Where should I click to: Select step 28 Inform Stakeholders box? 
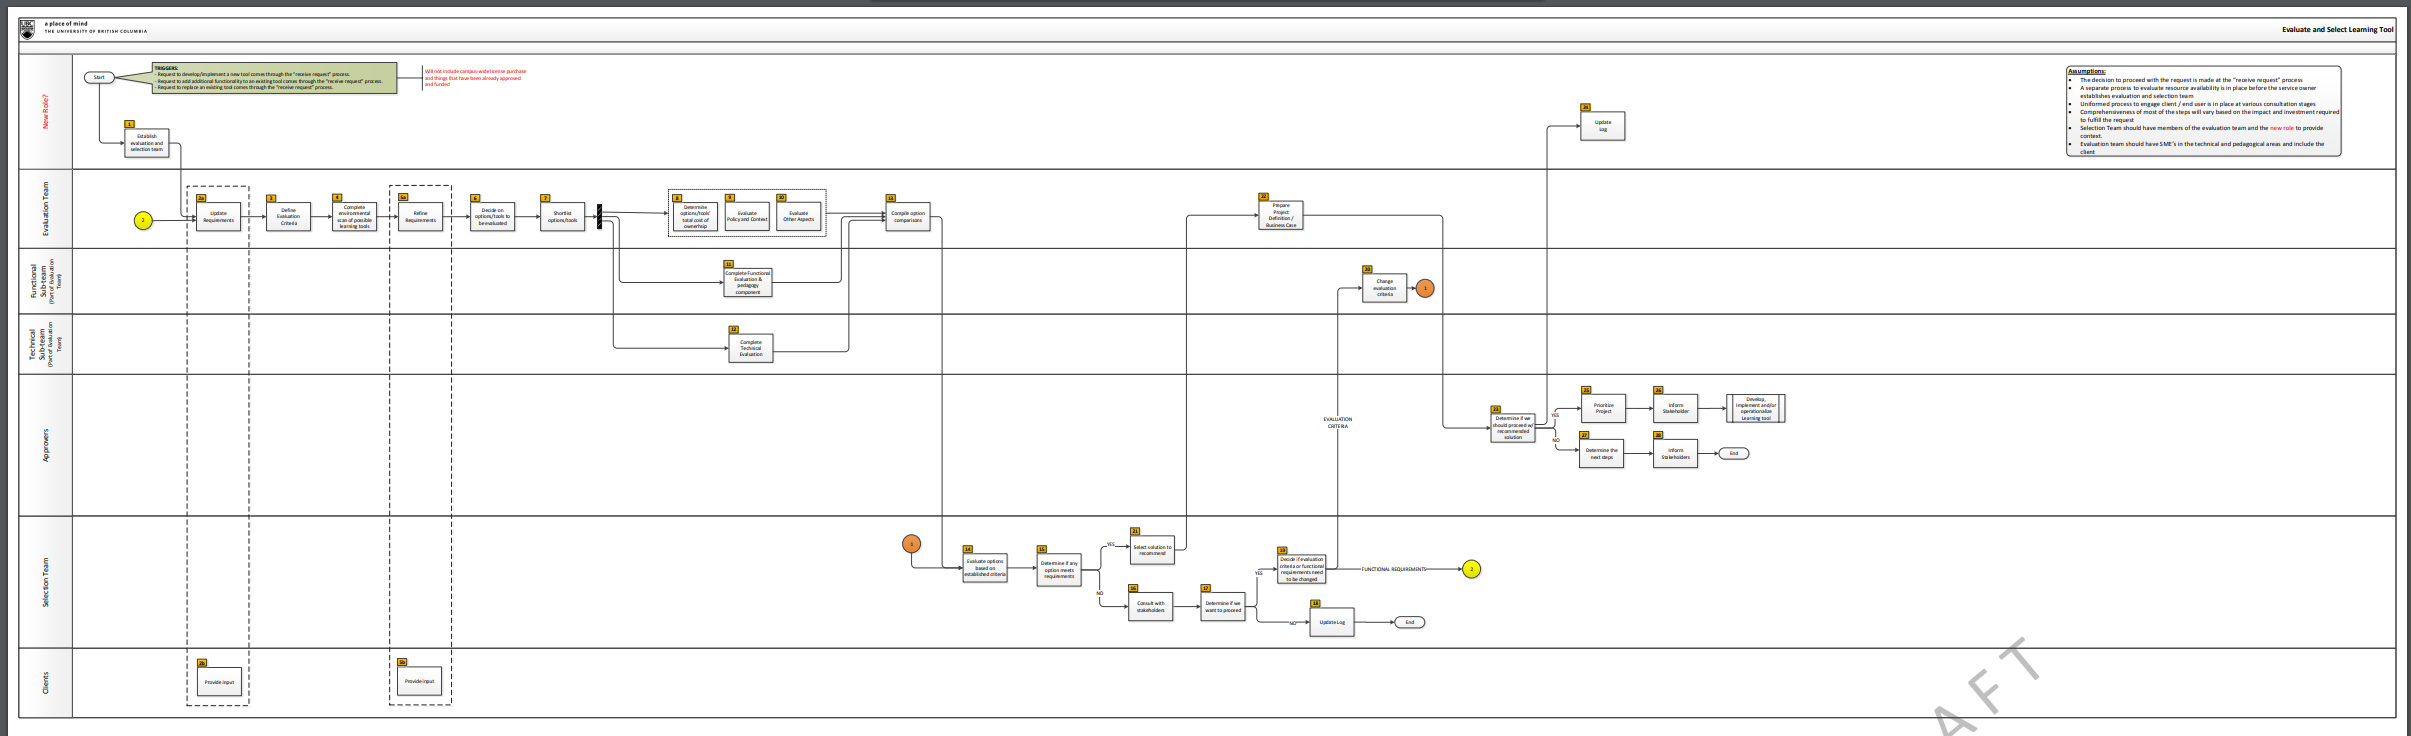(x=1675, y=453)
